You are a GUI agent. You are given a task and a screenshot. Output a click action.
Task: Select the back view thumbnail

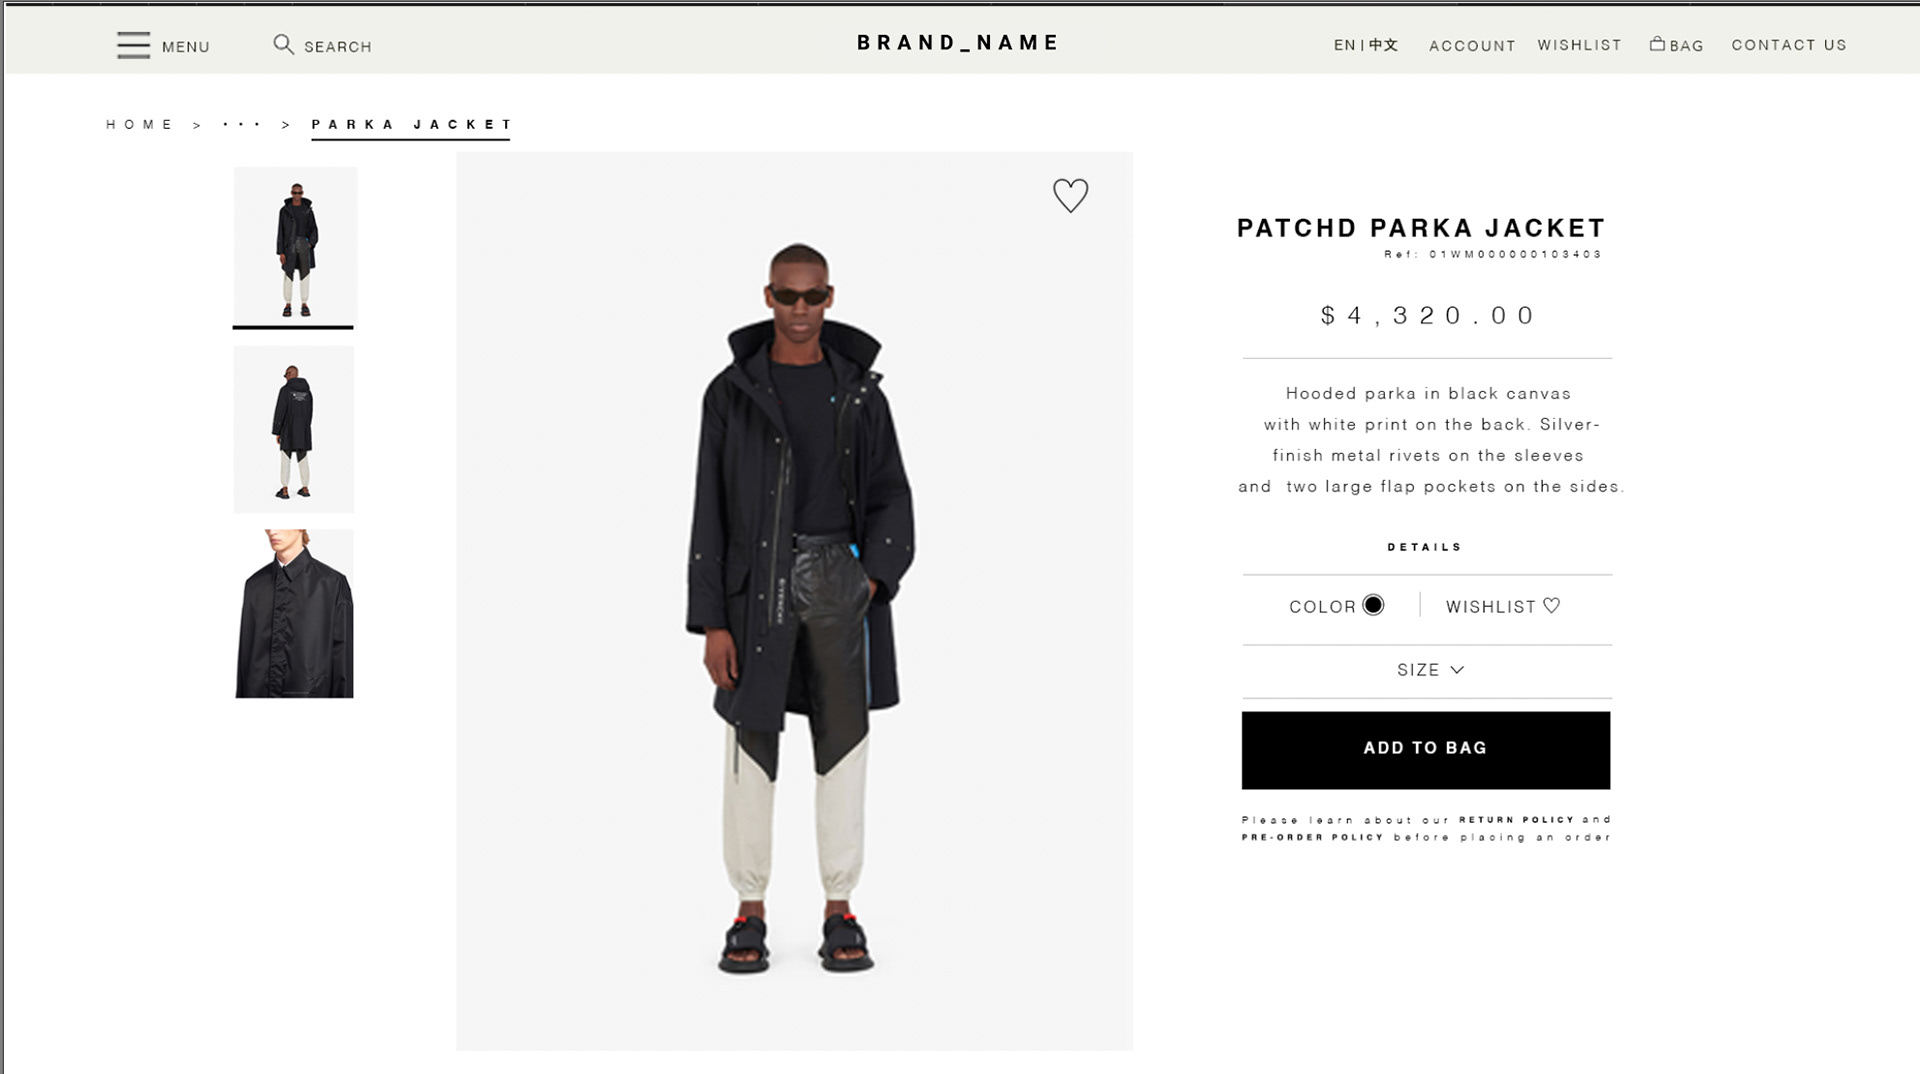pyautogui.click(x=293, y=429)
